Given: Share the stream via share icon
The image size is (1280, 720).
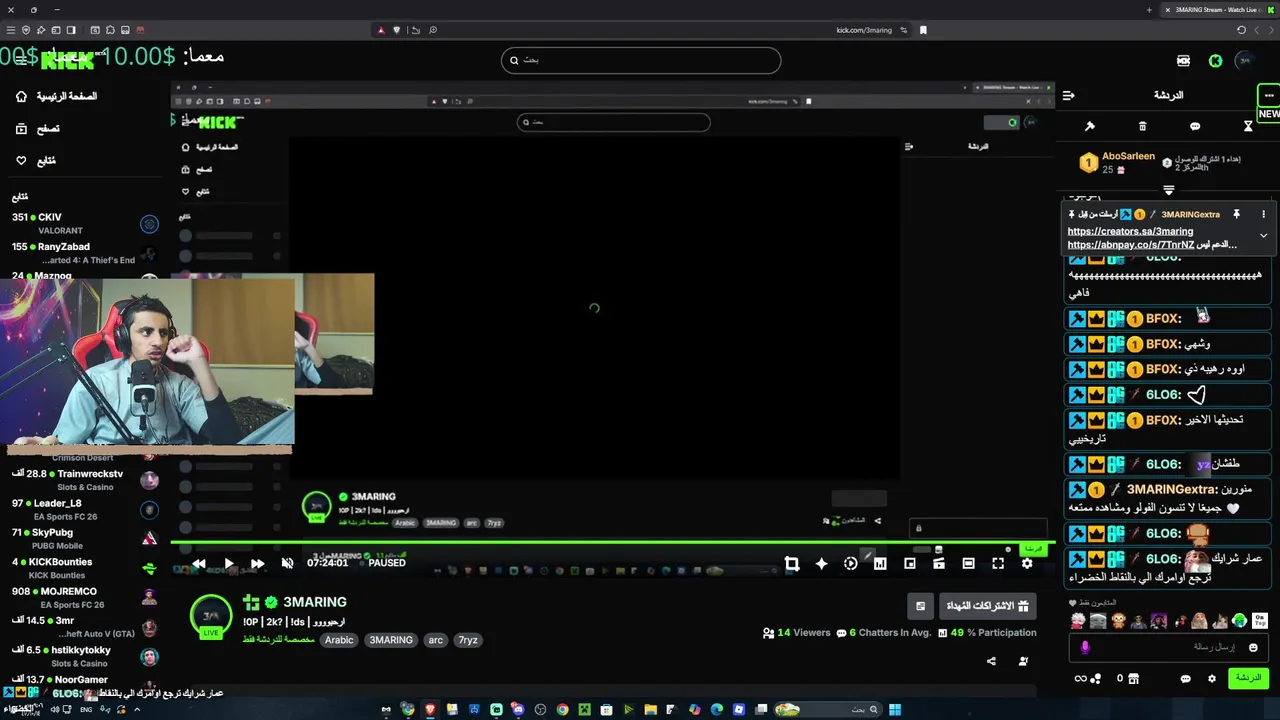Looking at the screenshot, I should 991,661.
